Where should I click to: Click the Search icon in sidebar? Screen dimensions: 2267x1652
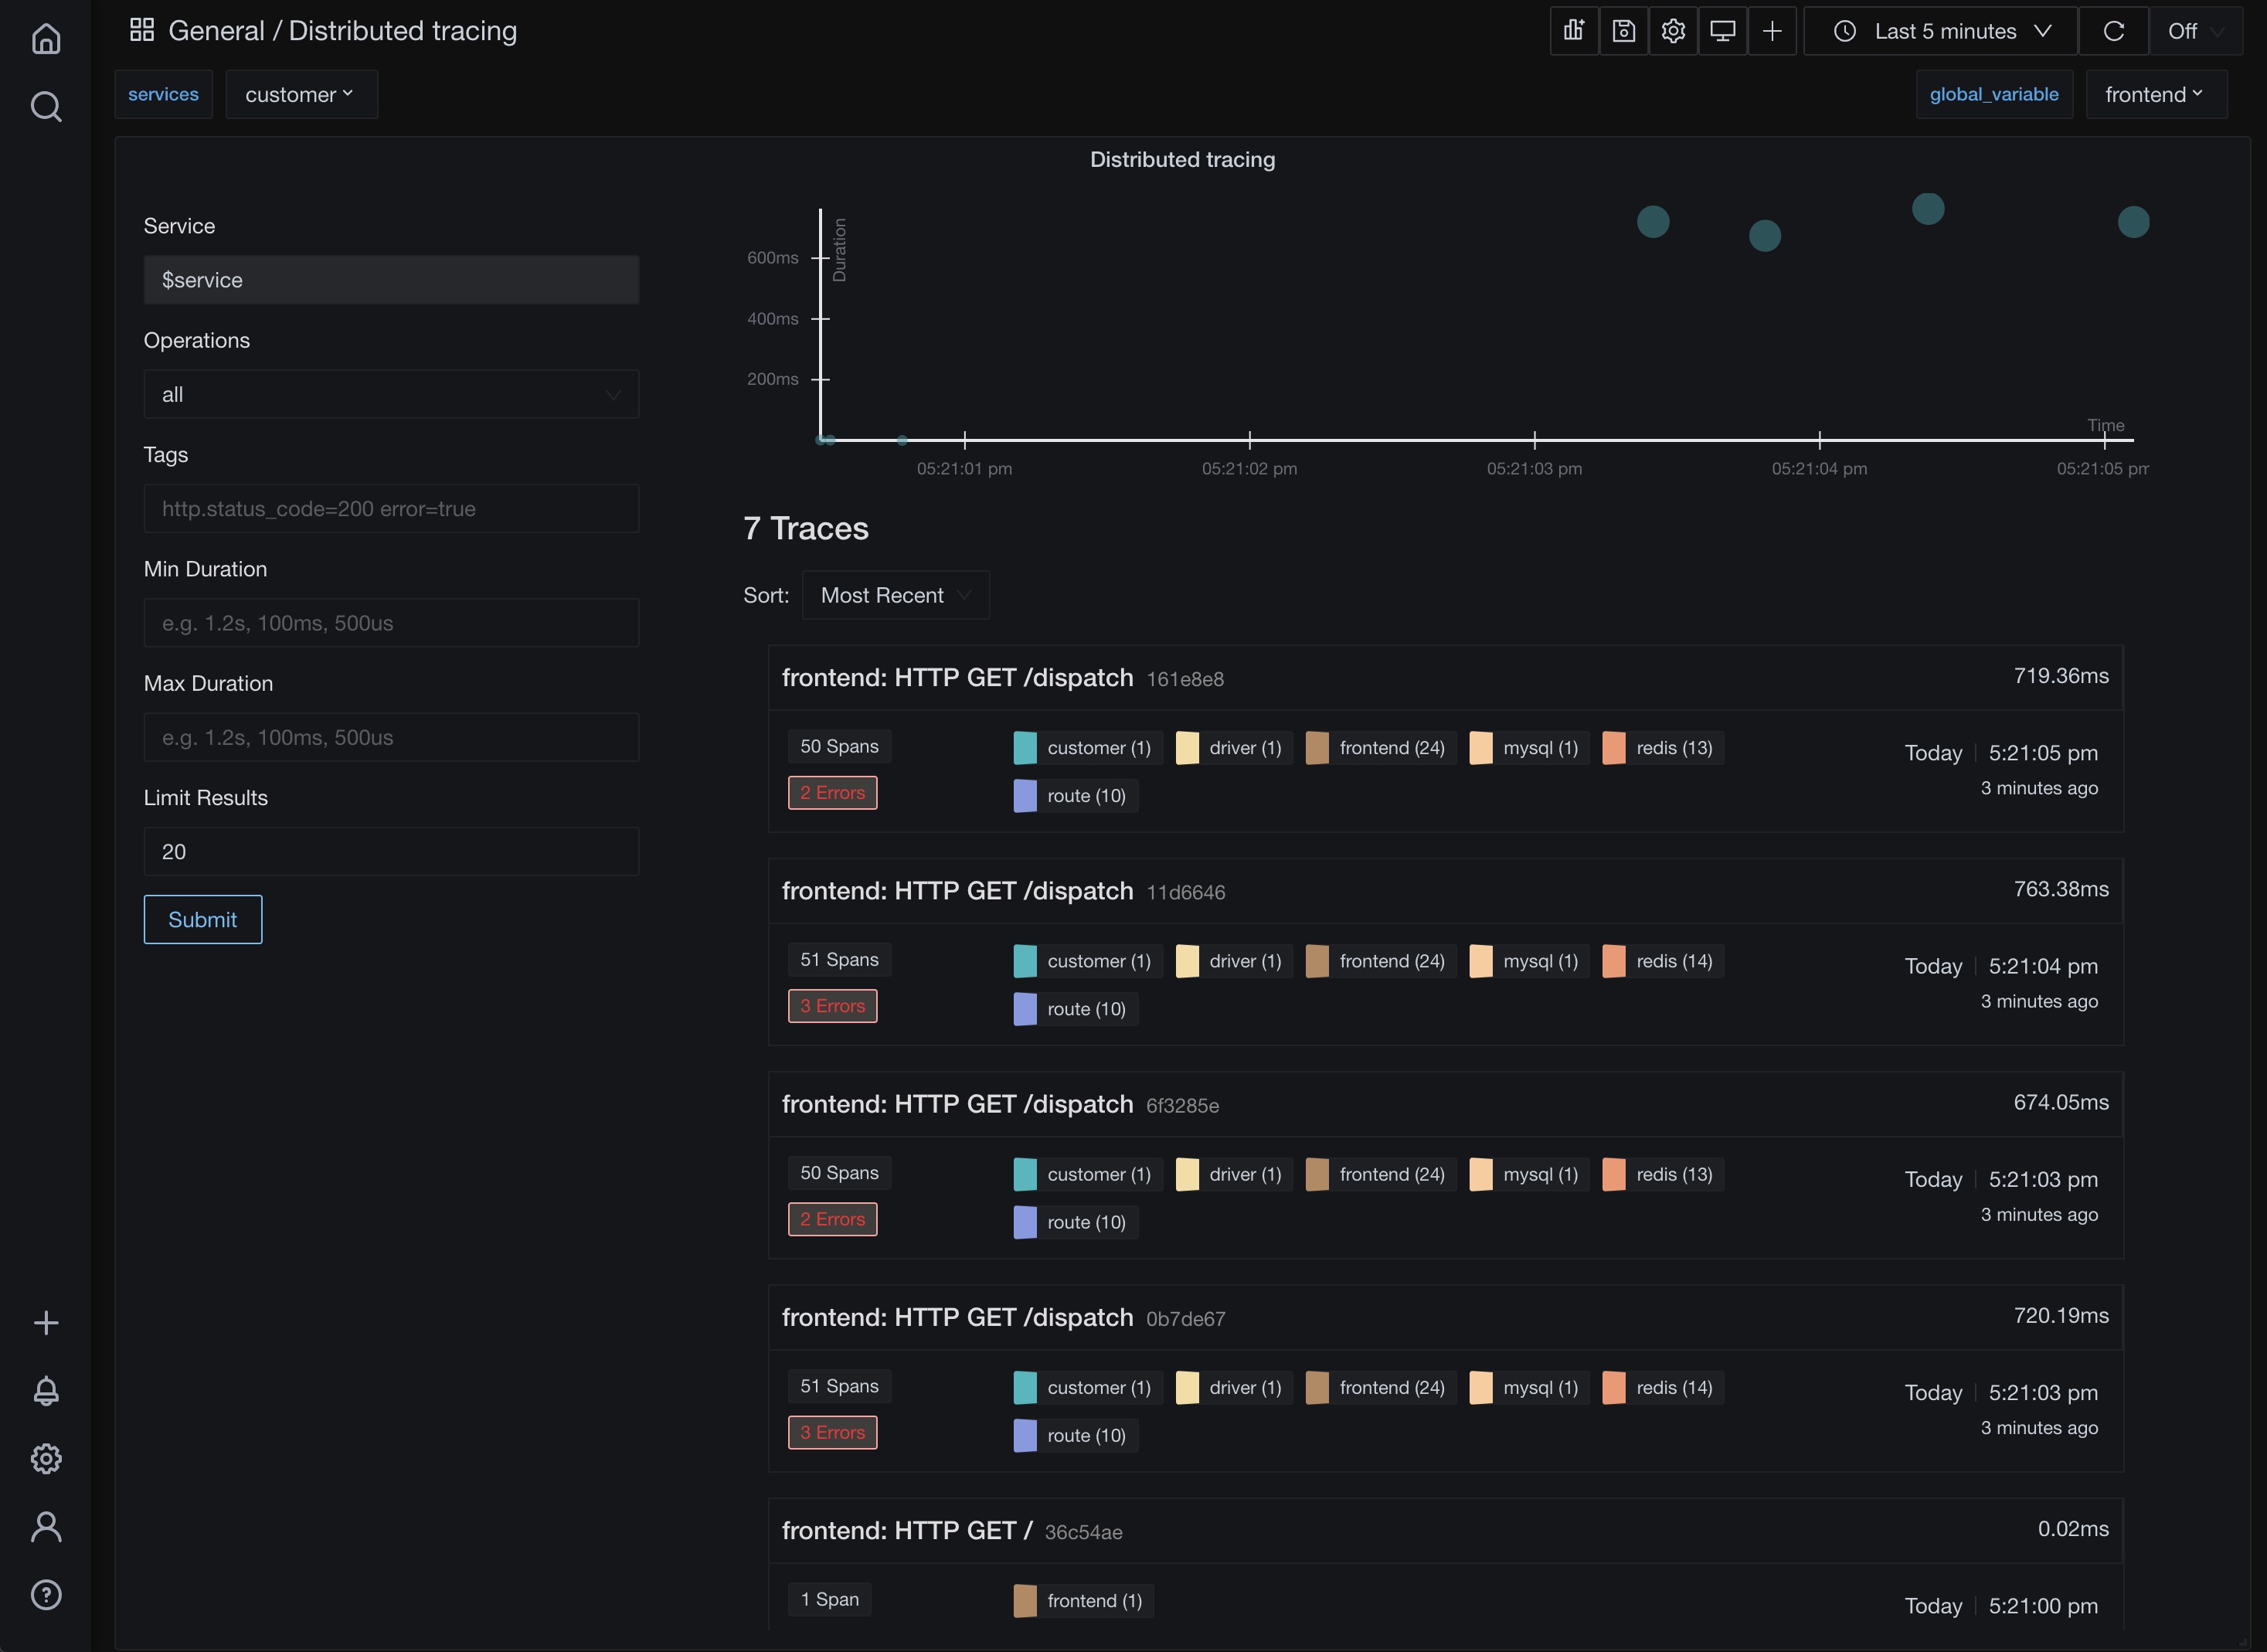pyautogui.click(x=46, y=106)
